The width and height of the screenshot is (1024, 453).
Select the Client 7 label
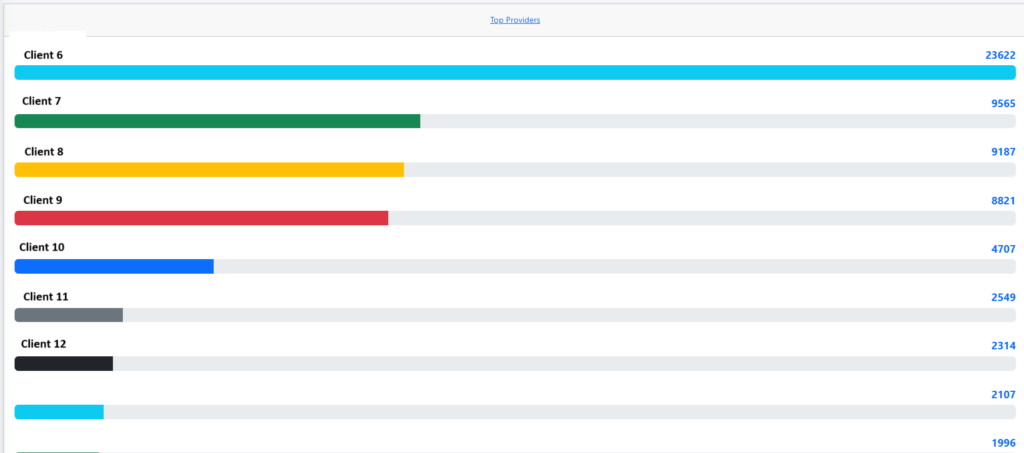pos(42,101)
